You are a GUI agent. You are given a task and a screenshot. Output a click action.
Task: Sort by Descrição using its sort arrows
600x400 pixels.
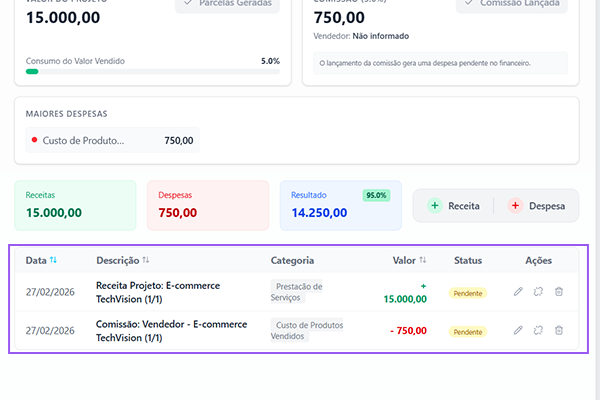pyautogui.click(x=146, y=260)
